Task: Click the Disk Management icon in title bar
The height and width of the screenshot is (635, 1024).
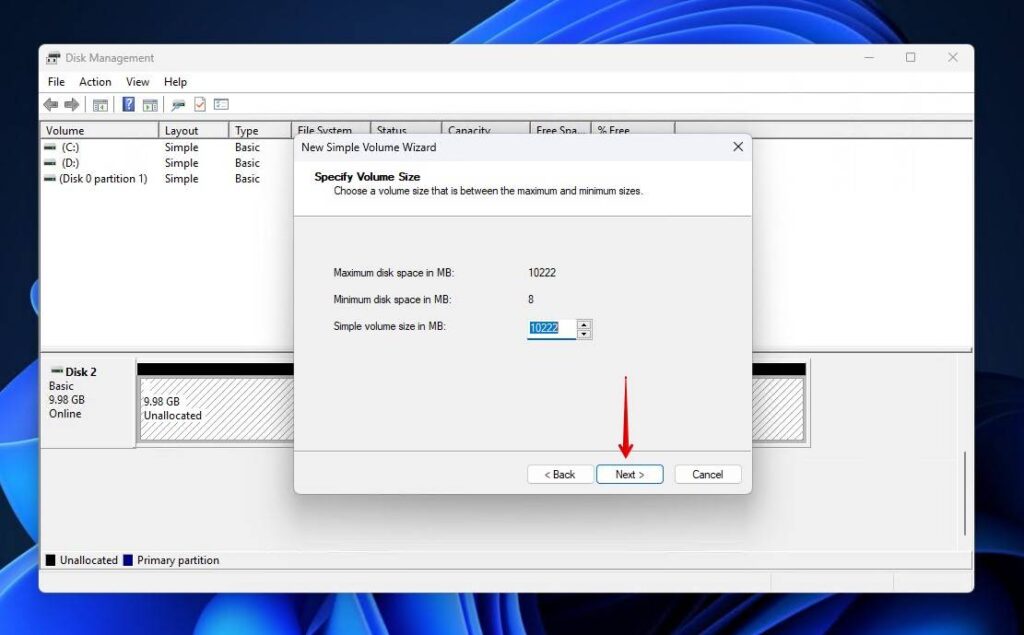Action: 54,57
